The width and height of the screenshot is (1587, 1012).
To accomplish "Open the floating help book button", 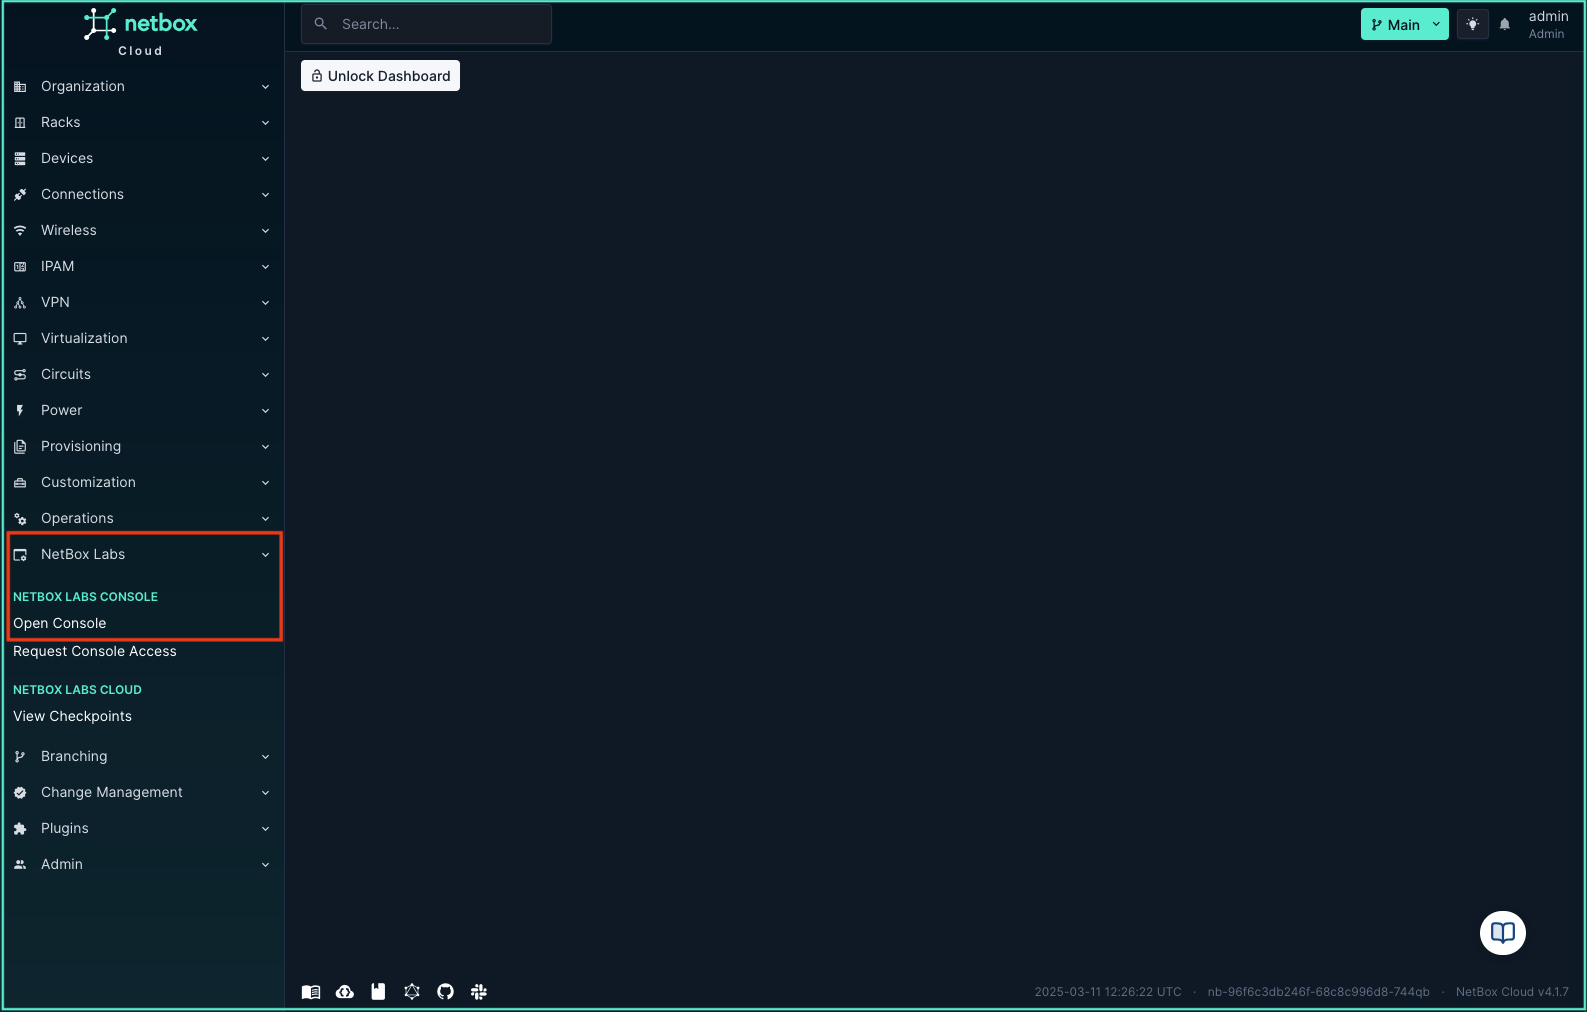I will [1502, 933].
